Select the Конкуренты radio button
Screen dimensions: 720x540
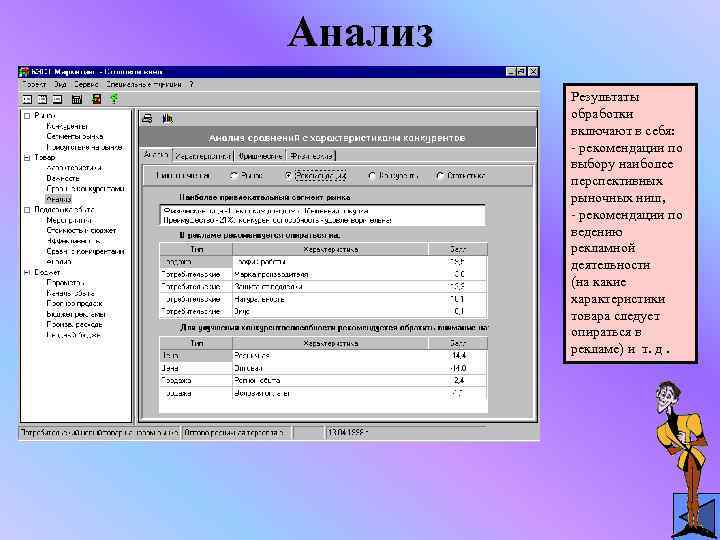(x=372, y=175)
